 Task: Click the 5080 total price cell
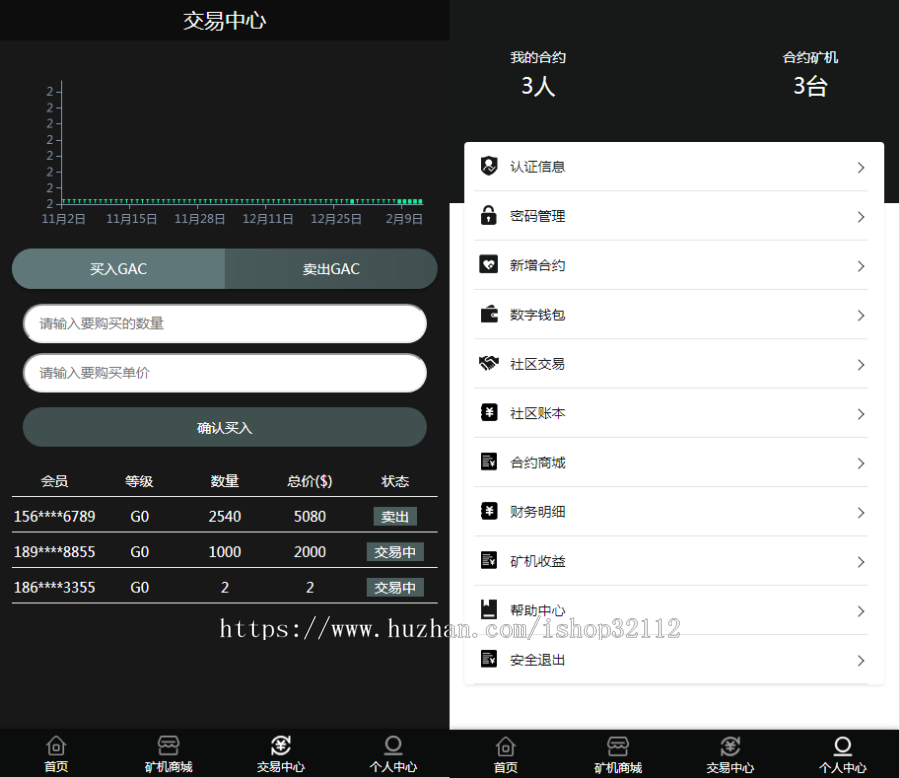[x=310, y=517]
